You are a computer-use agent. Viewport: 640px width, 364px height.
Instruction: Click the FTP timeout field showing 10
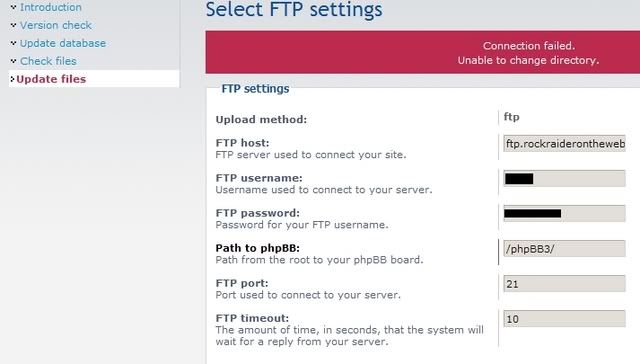564,319
